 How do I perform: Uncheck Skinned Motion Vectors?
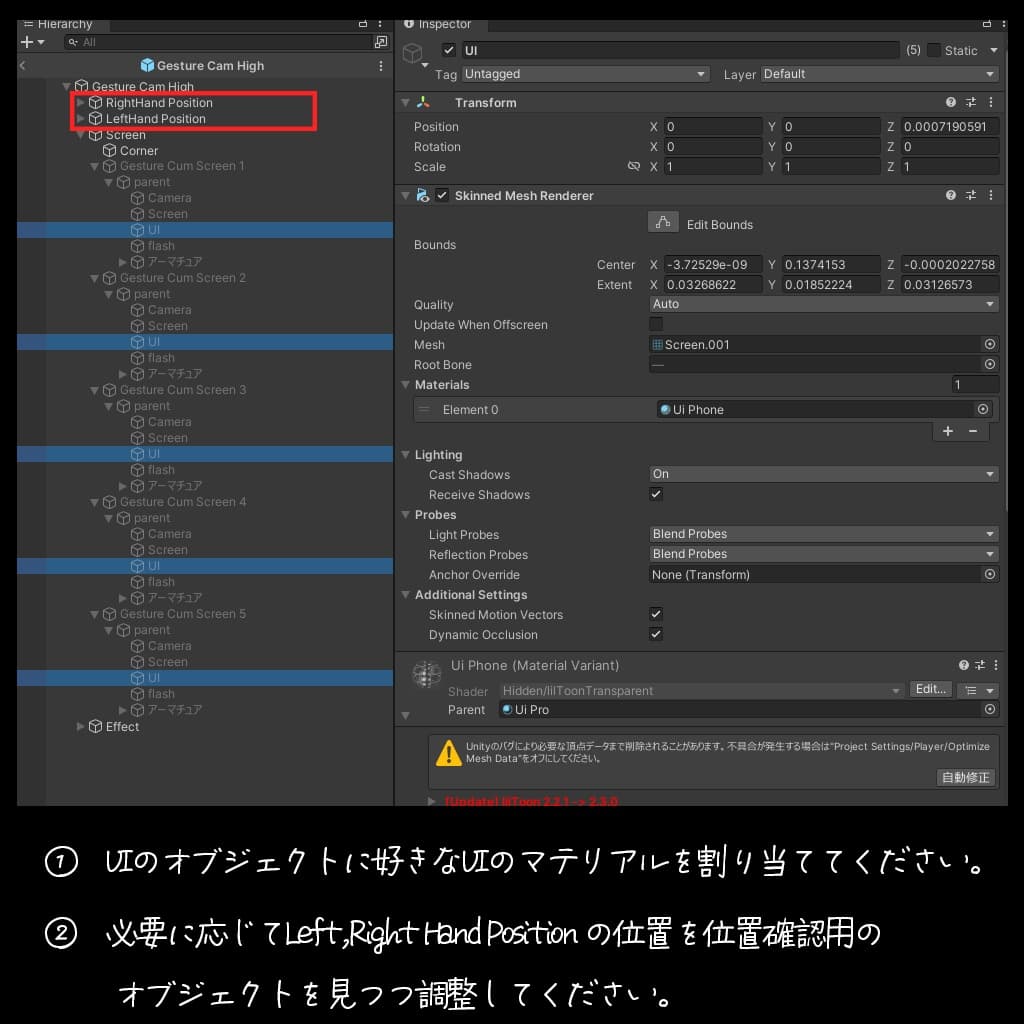click(656, 614)
